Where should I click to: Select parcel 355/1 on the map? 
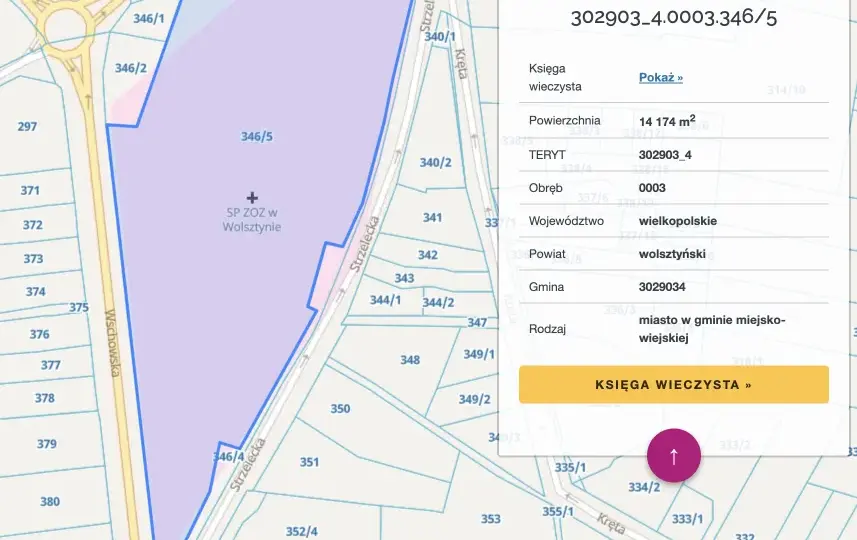[558, 512]
